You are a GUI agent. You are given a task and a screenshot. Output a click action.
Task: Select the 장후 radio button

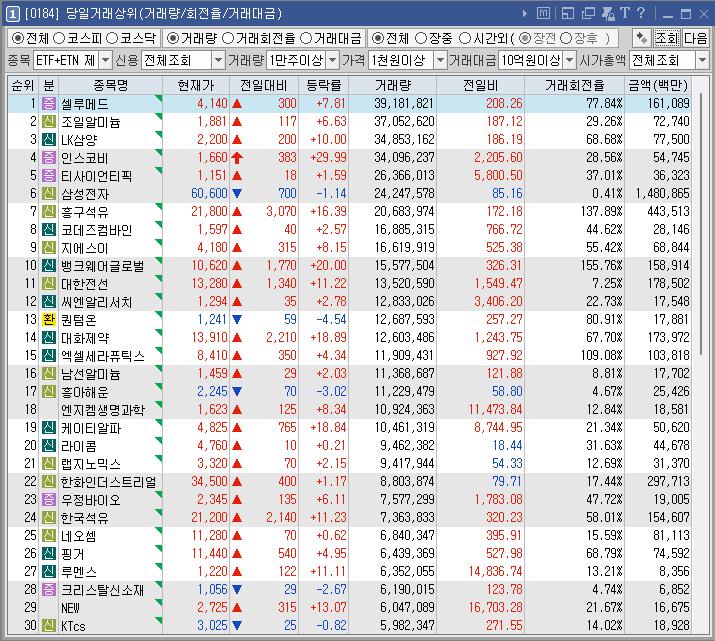click(x=566, y=38)
